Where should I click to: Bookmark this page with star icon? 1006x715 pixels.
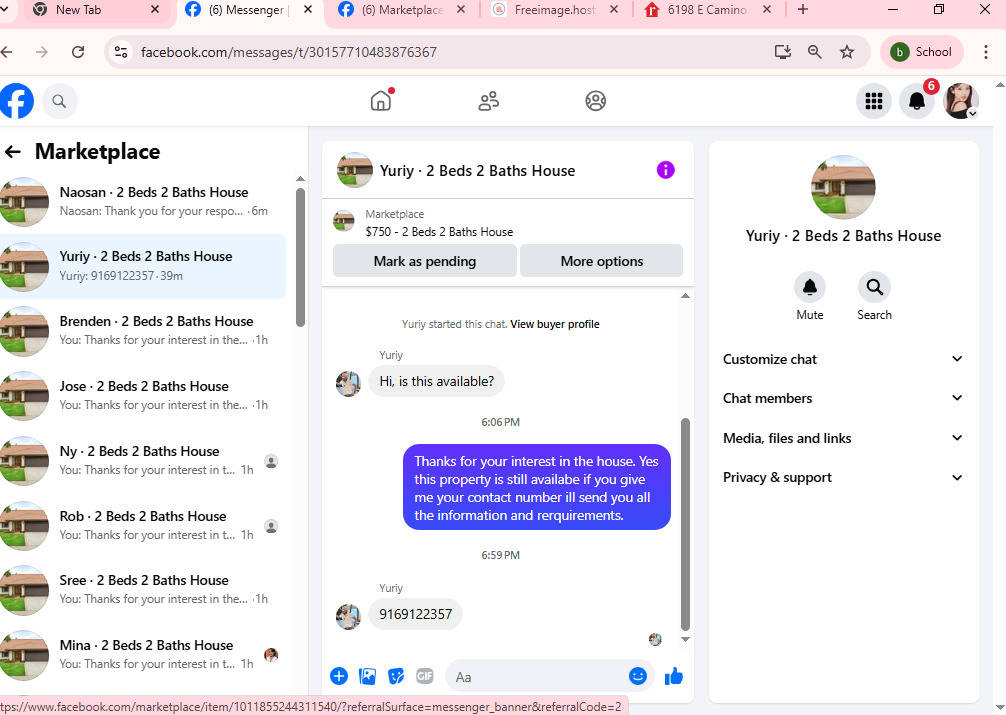click(847, 52)
